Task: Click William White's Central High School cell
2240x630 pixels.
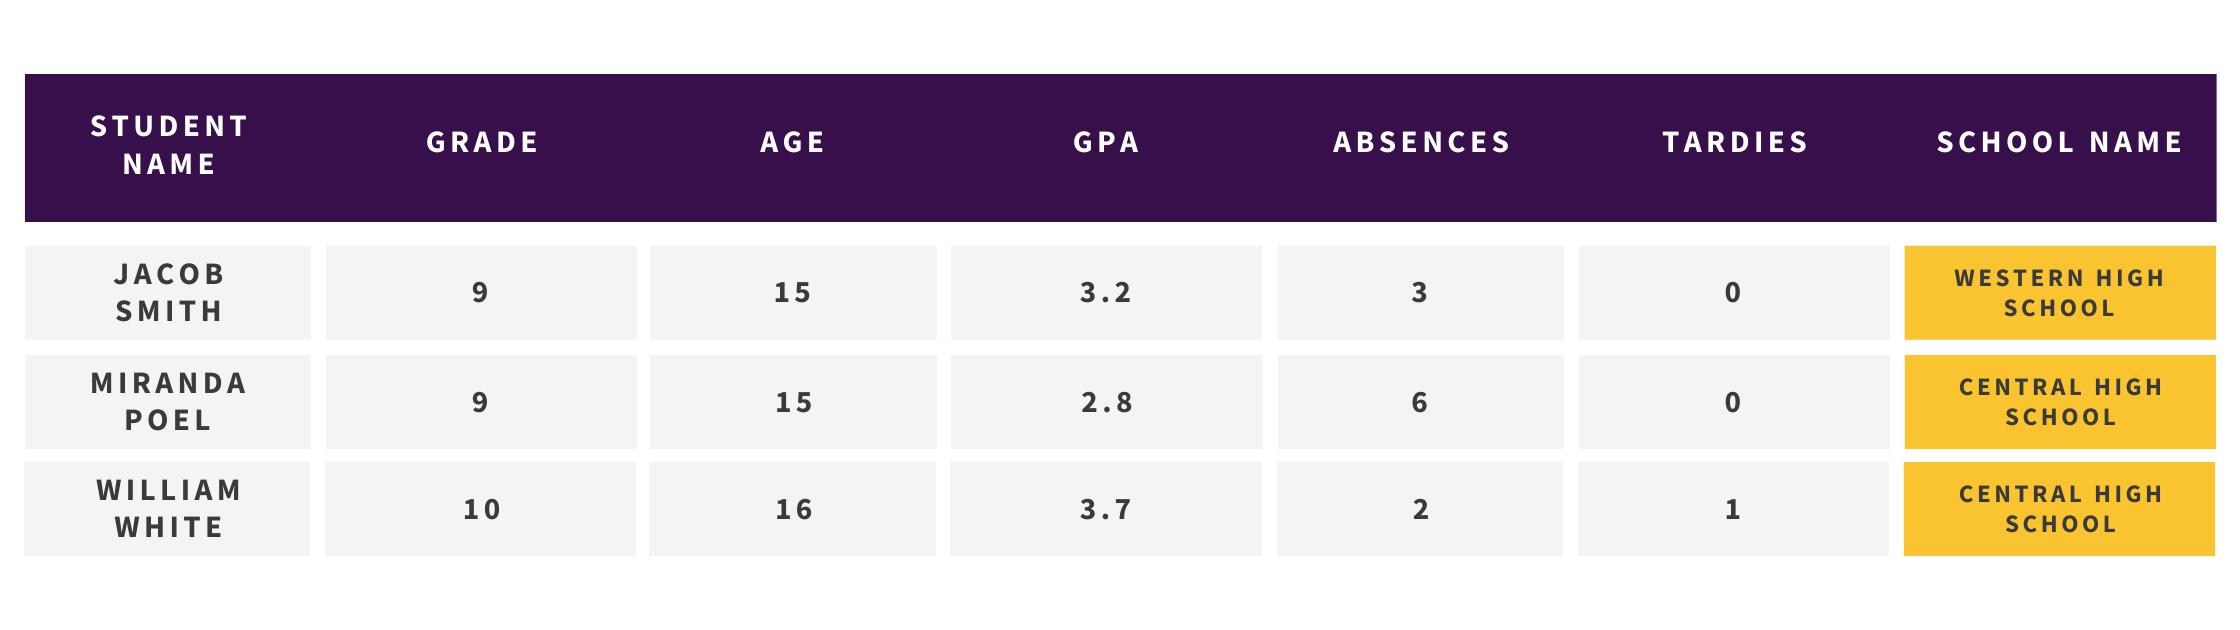Action: pyautogui.click(x=2060, y=509)
